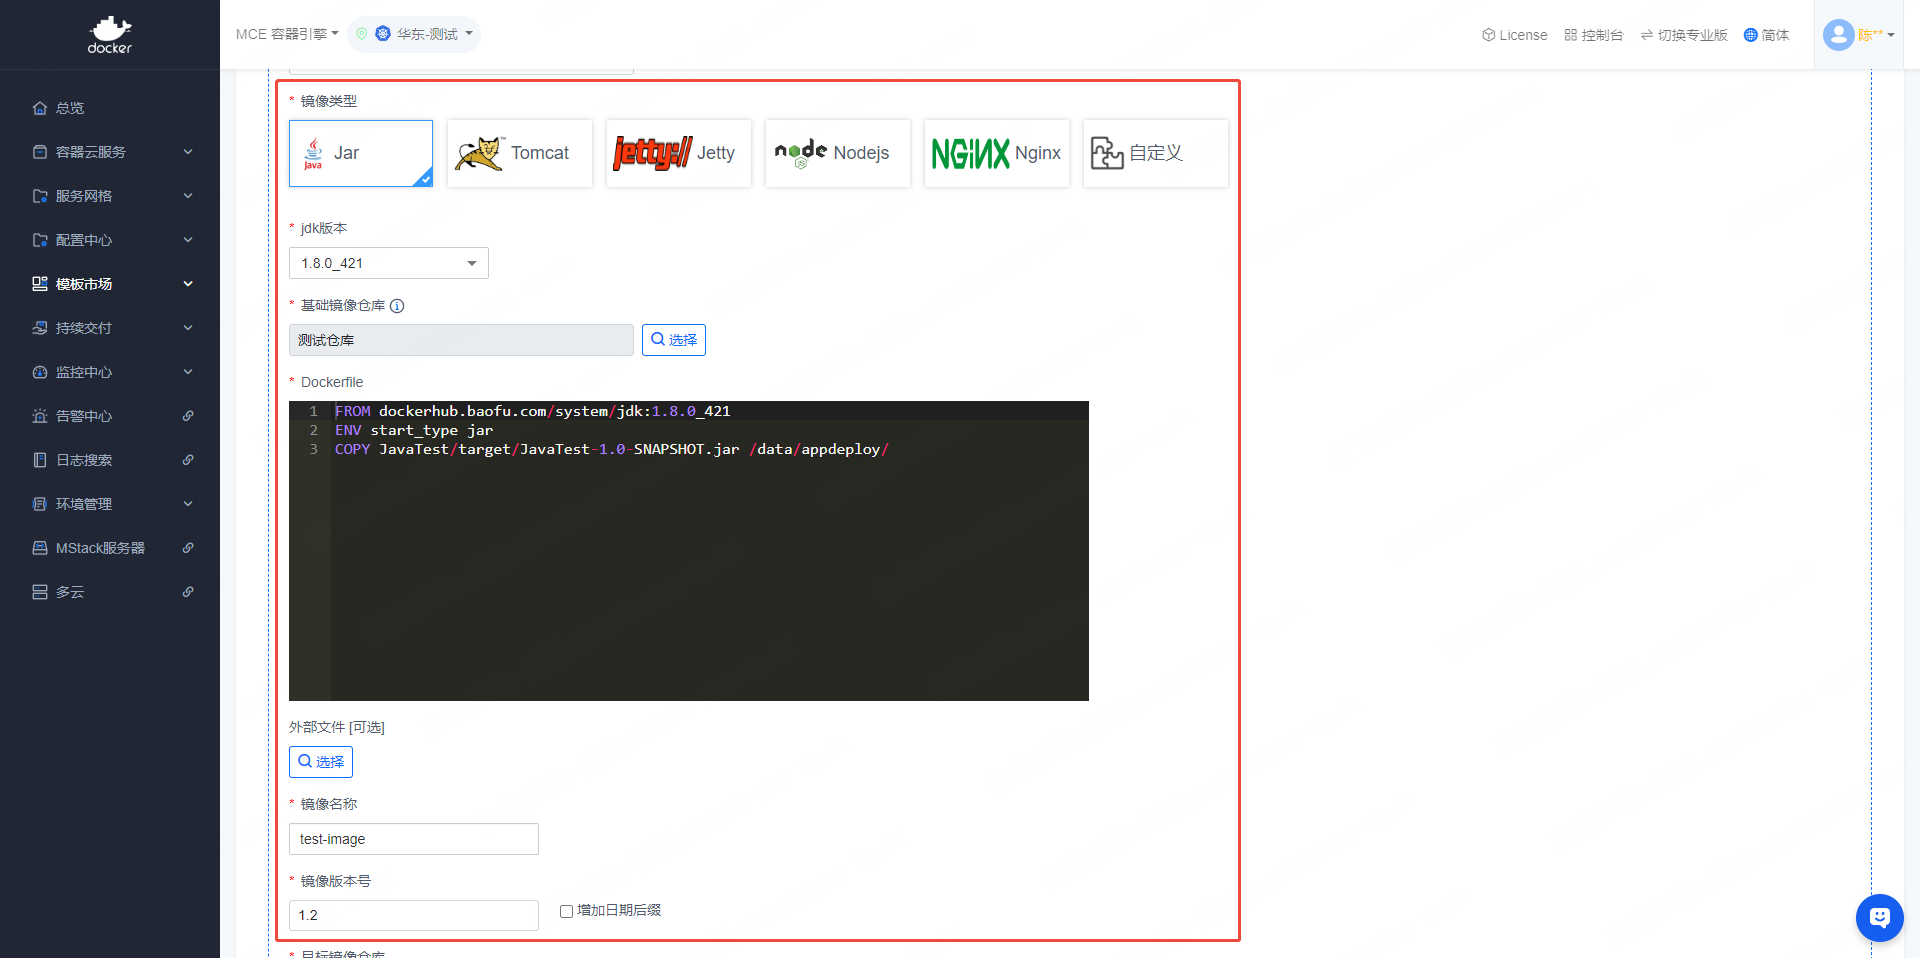1920x958 pixels.
Task: Click the user avatar icon
Action: pyautogui.click(x=1838, y=35)
